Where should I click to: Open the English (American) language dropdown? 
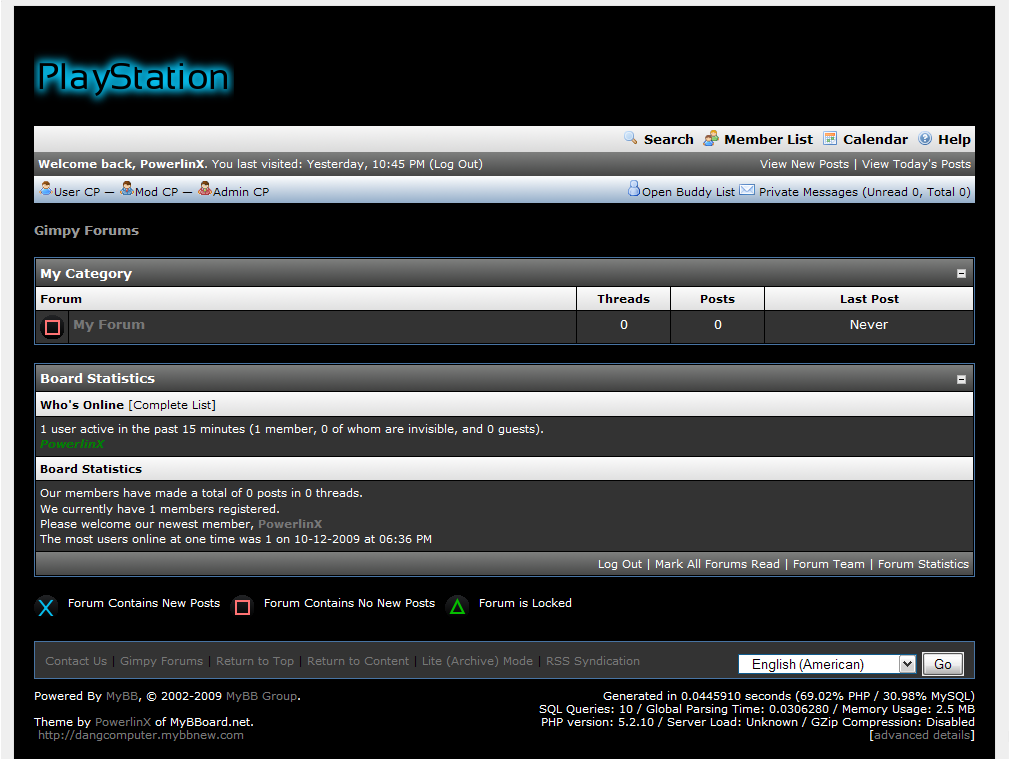click(826, 664)
